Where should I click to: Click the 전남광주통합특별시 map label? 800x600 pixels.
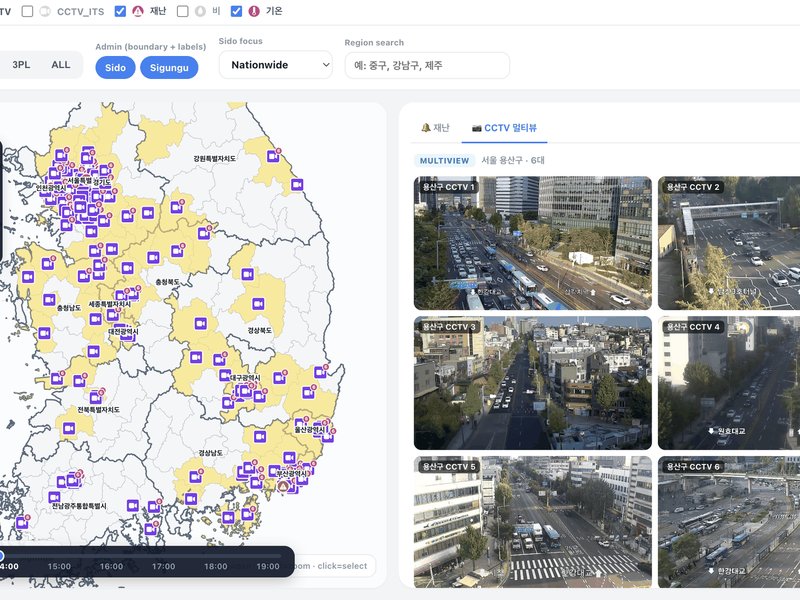pyautogui.click(x=79, y=506)
